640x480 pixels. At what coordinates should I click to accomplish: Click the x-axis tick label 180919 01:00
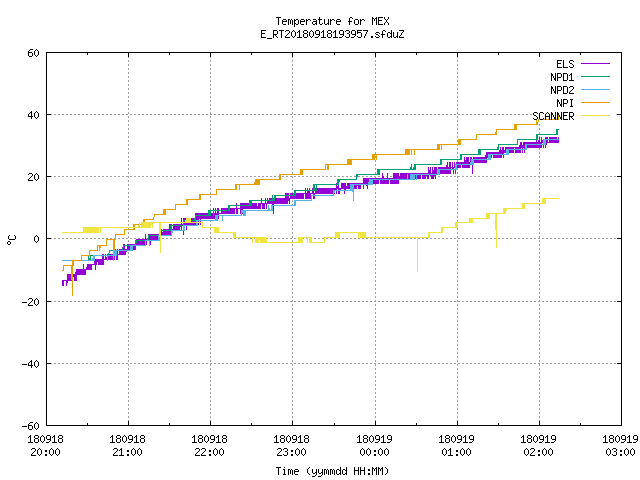[x=456, y=446]
